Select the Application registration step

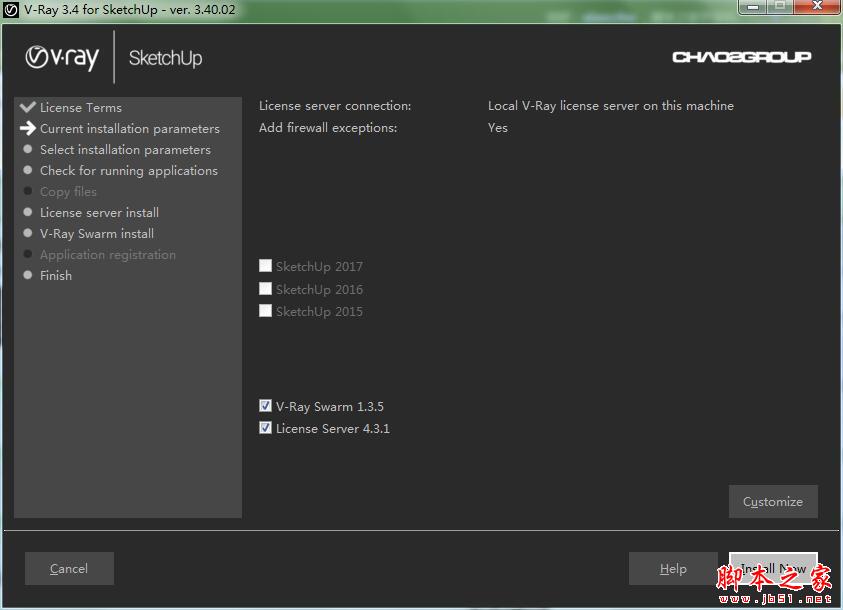[108, 254]
